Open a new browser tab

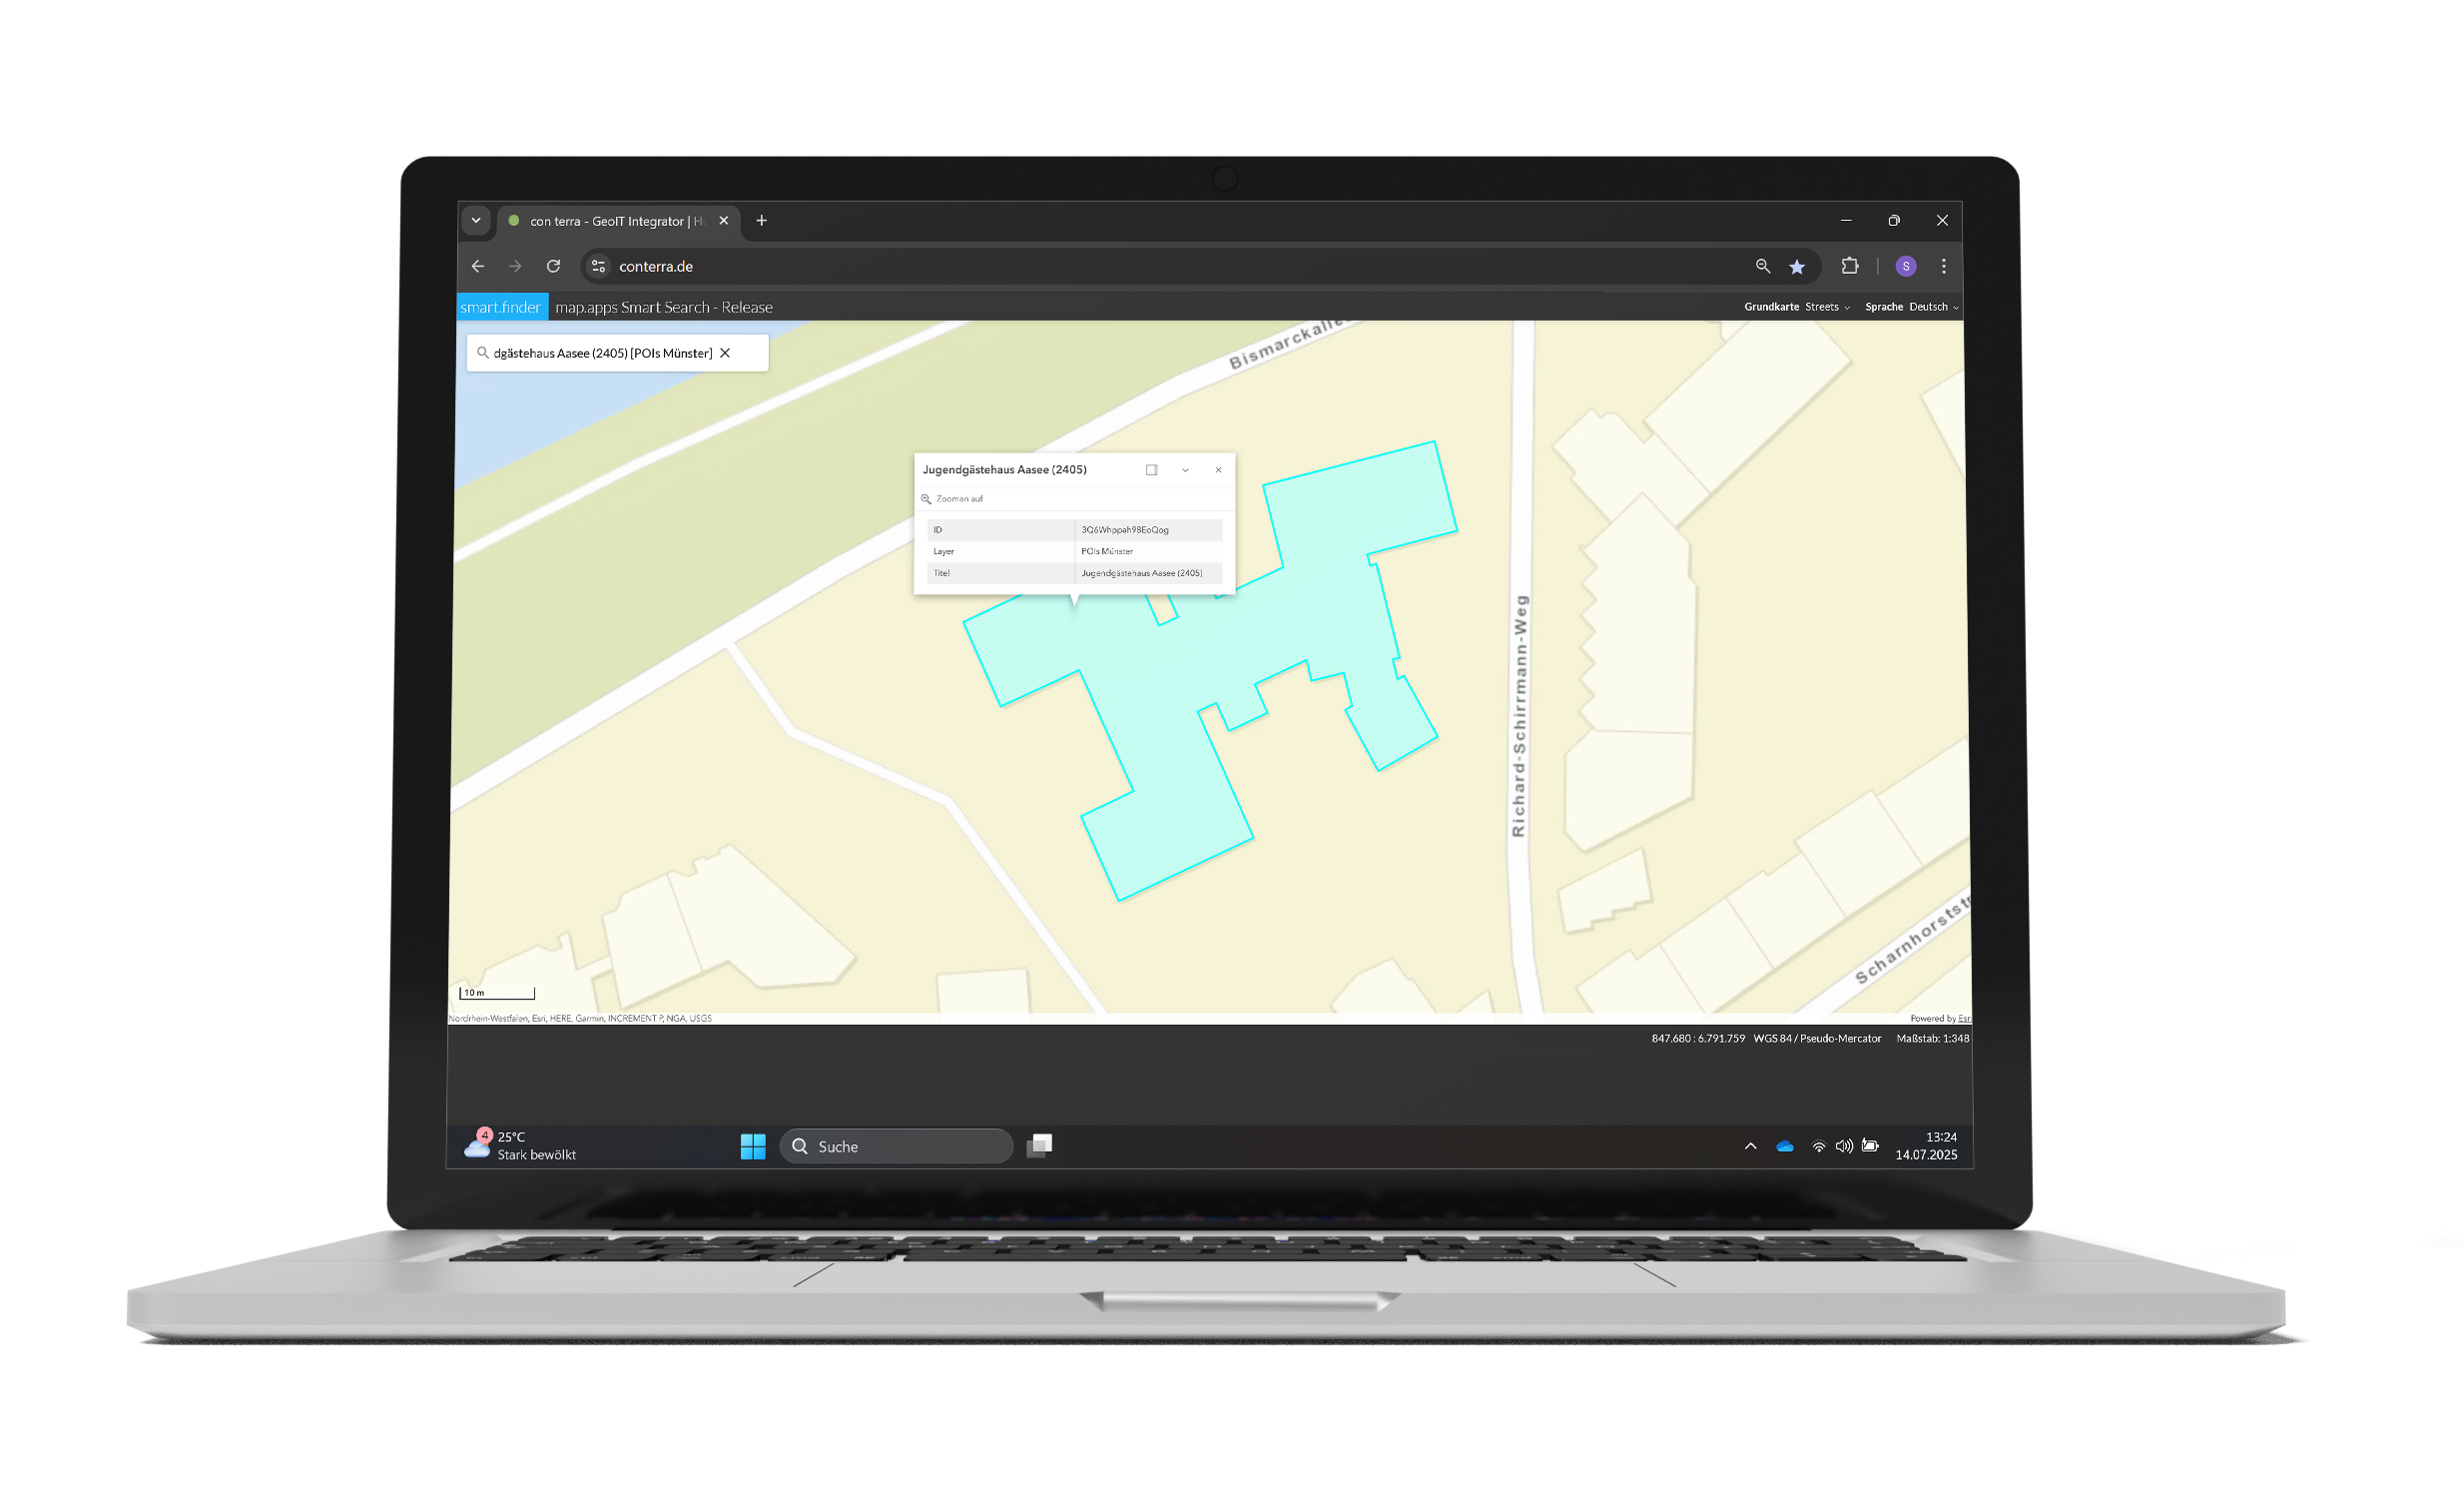tap(762, 221)
